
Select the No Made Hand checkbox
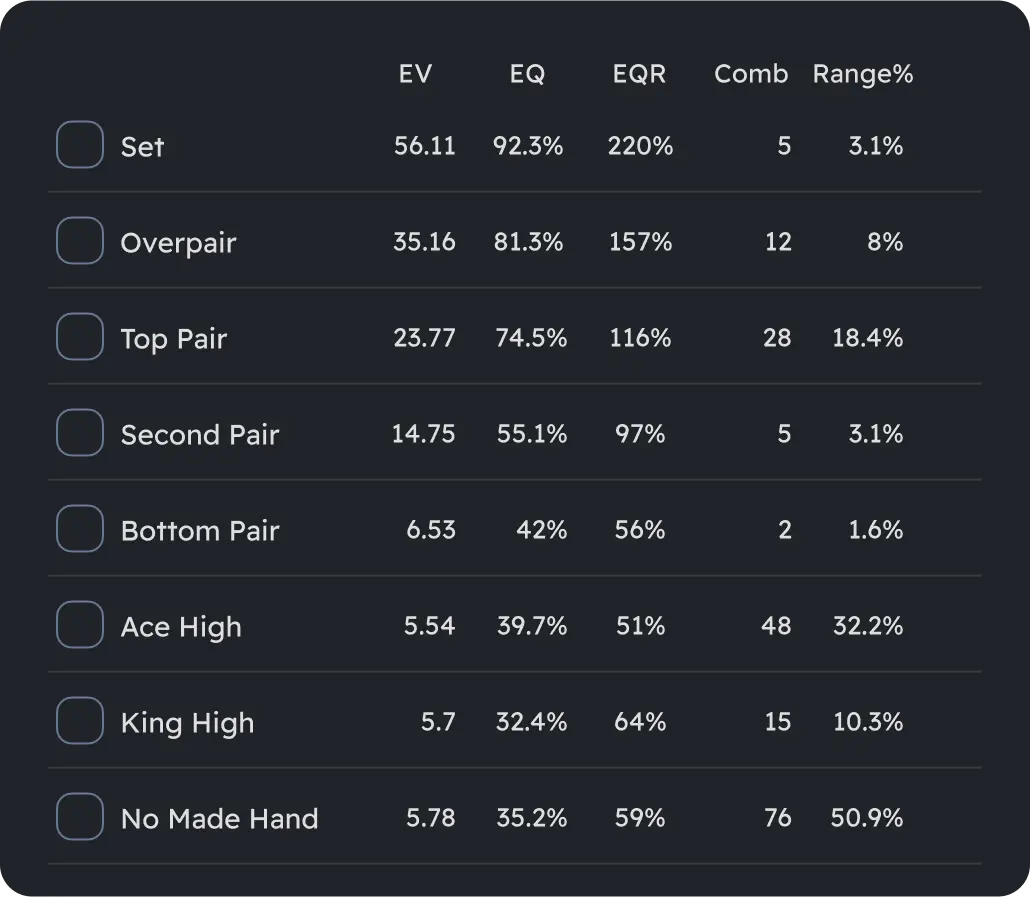coord(79,817)
